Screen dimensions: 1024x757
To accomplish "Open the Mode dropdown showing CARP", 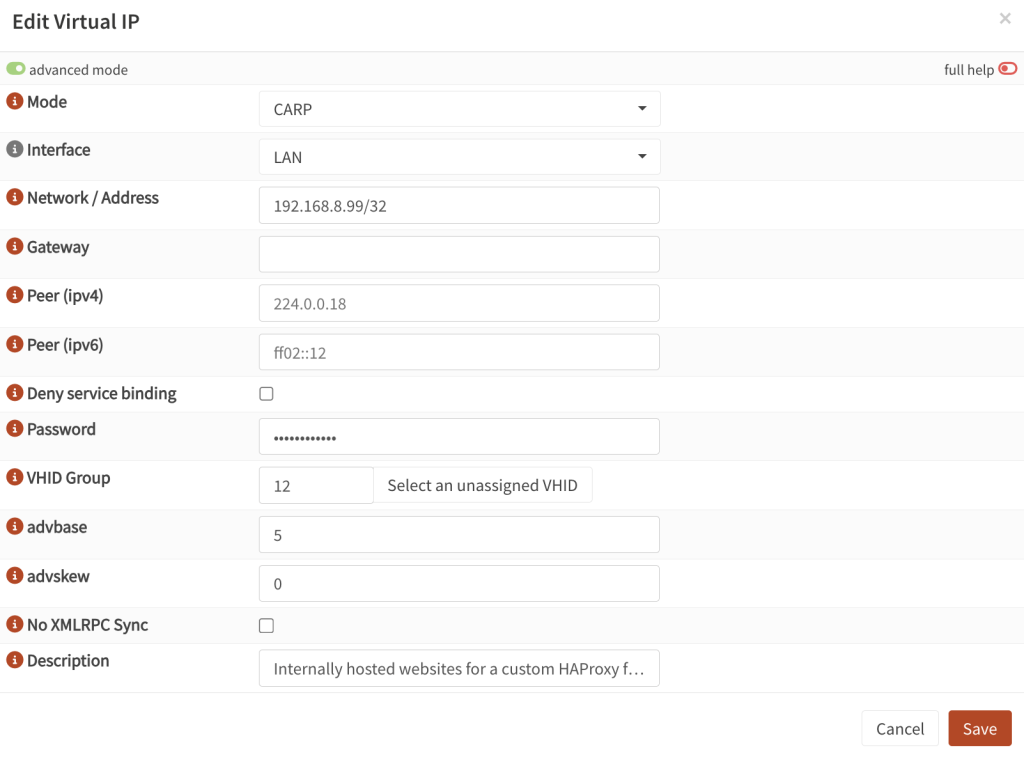I will [459, 108].
